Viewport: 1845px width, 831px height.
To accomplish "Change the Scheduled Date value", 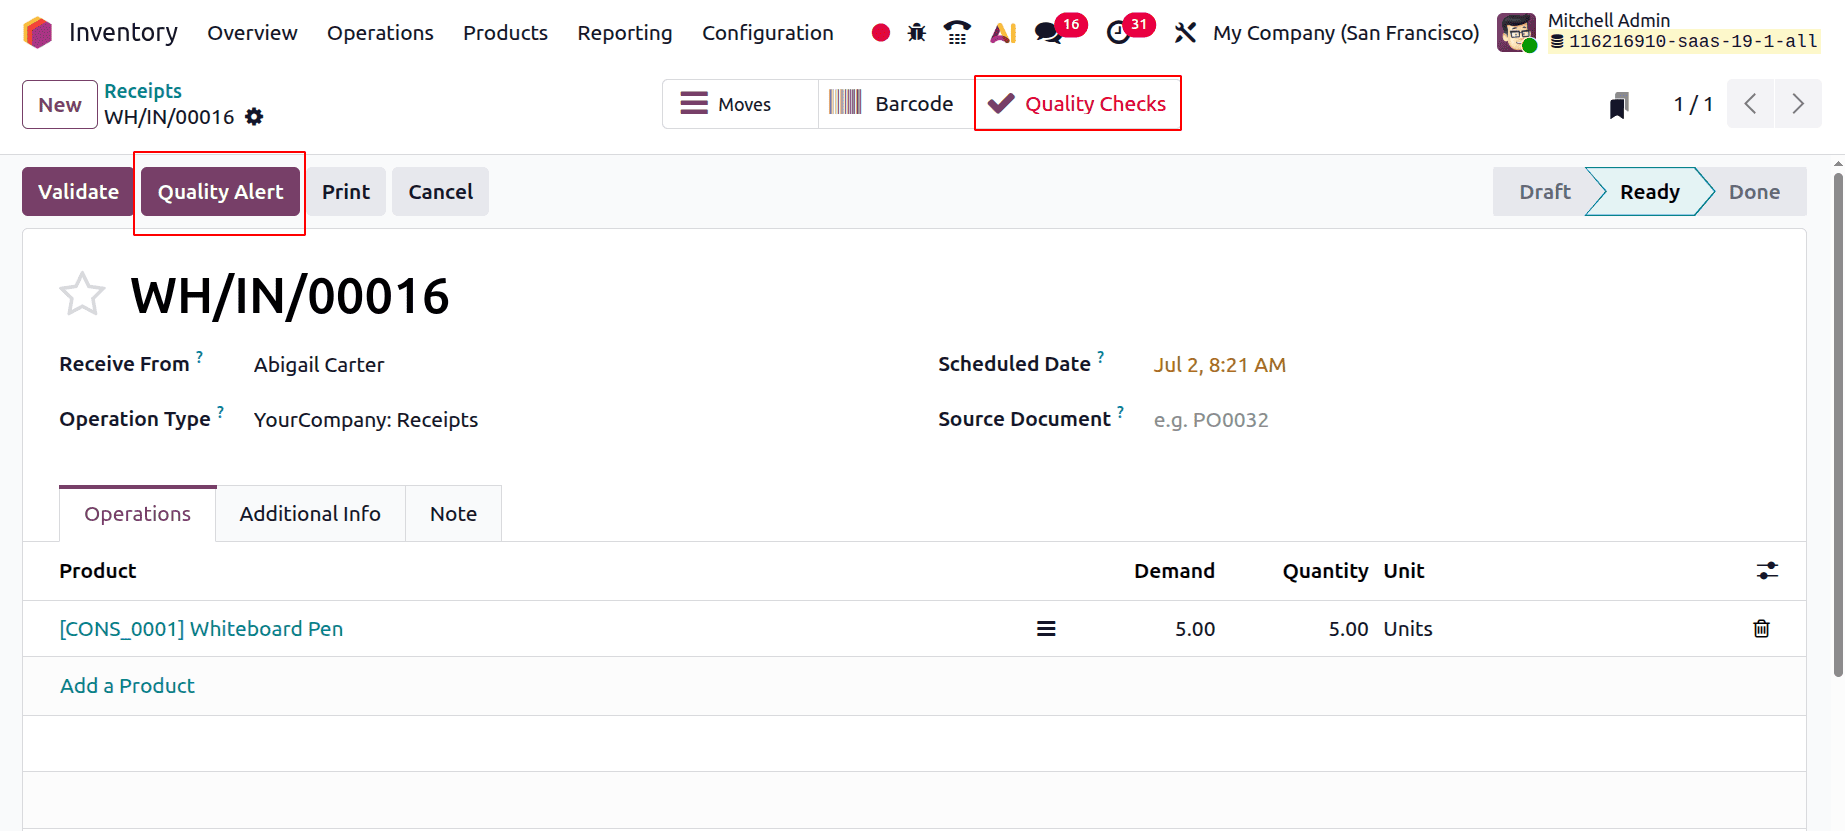I will point(1219,365).
